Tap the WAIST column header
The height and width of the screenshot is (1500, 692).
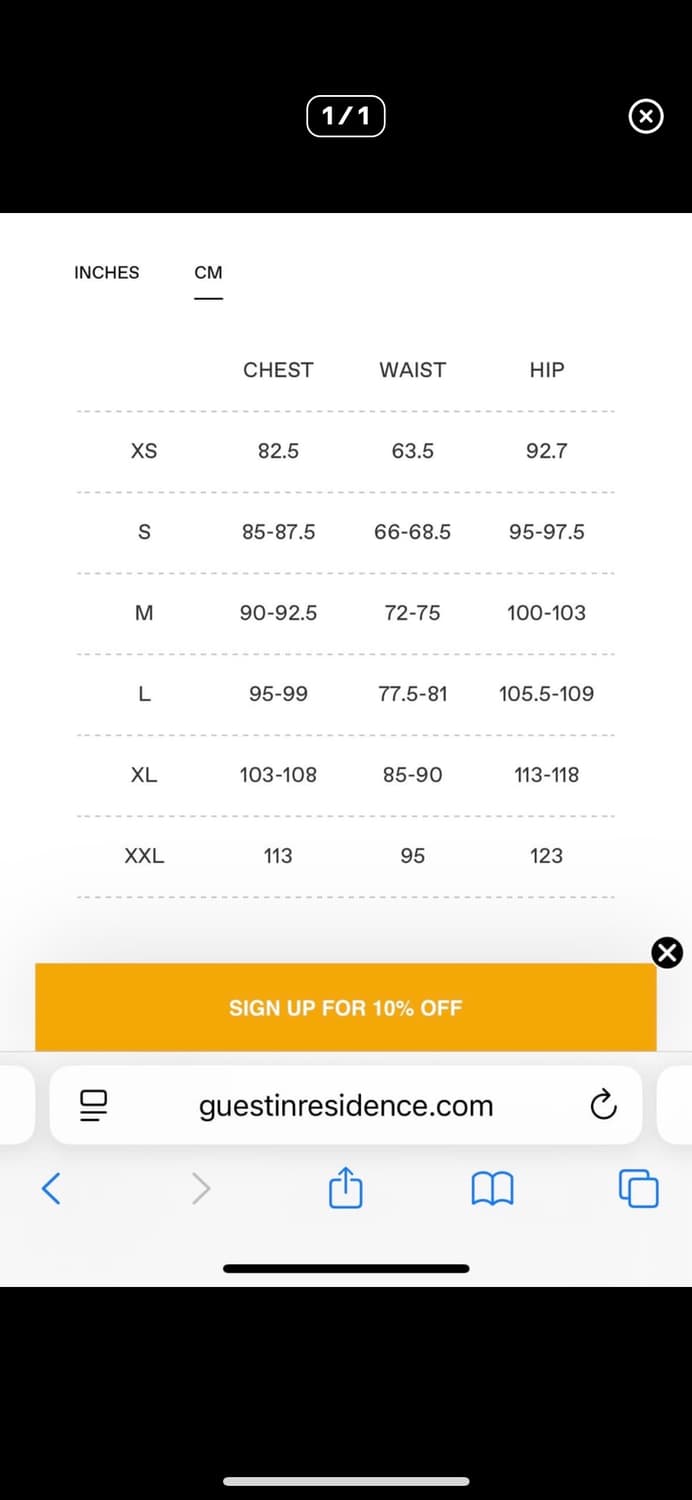[412, 370]
